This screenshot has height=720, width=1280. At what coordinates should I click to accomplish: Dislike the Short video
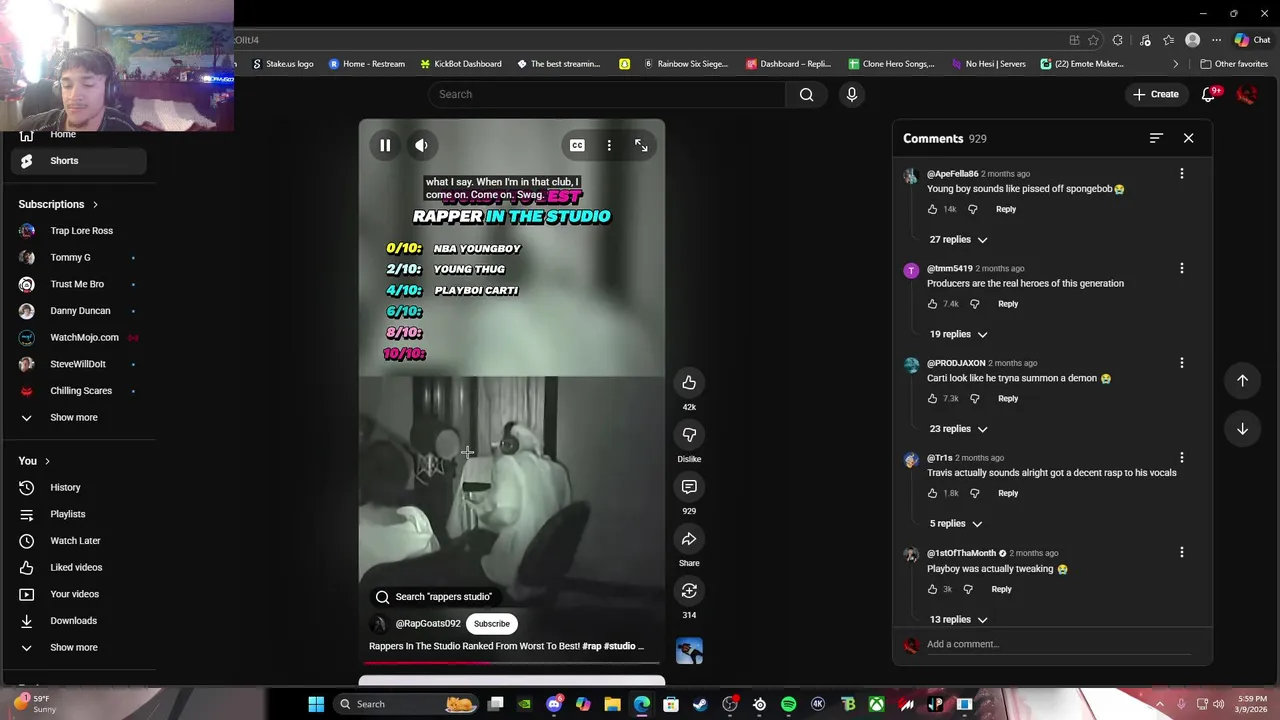click(689, 435)
